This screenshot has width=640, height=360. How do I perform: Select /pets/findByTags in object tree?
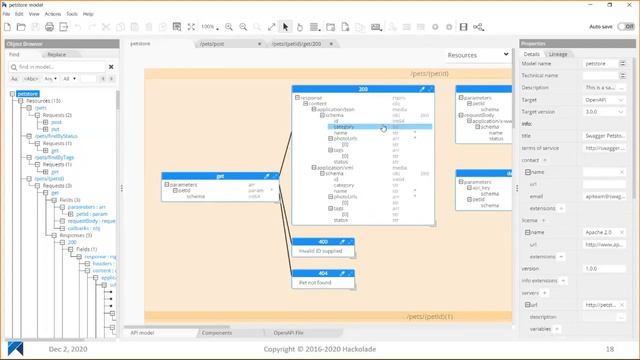[54, 157]
